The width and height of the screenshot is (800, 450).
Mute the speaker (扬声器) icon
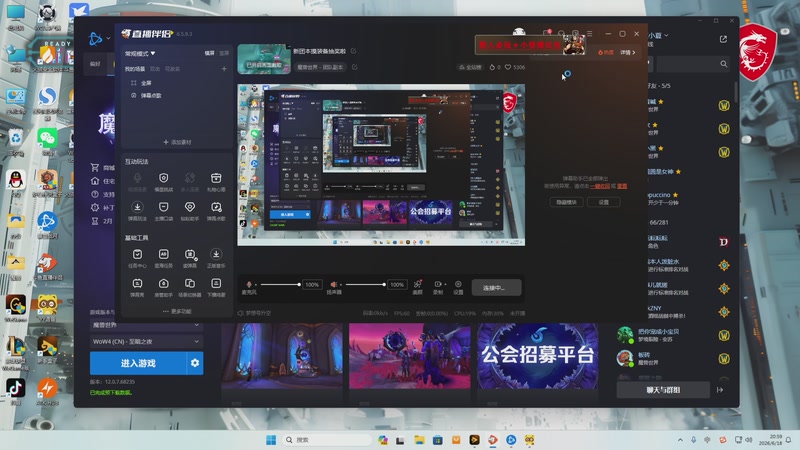pyautogui.click(x=334, y=285)
